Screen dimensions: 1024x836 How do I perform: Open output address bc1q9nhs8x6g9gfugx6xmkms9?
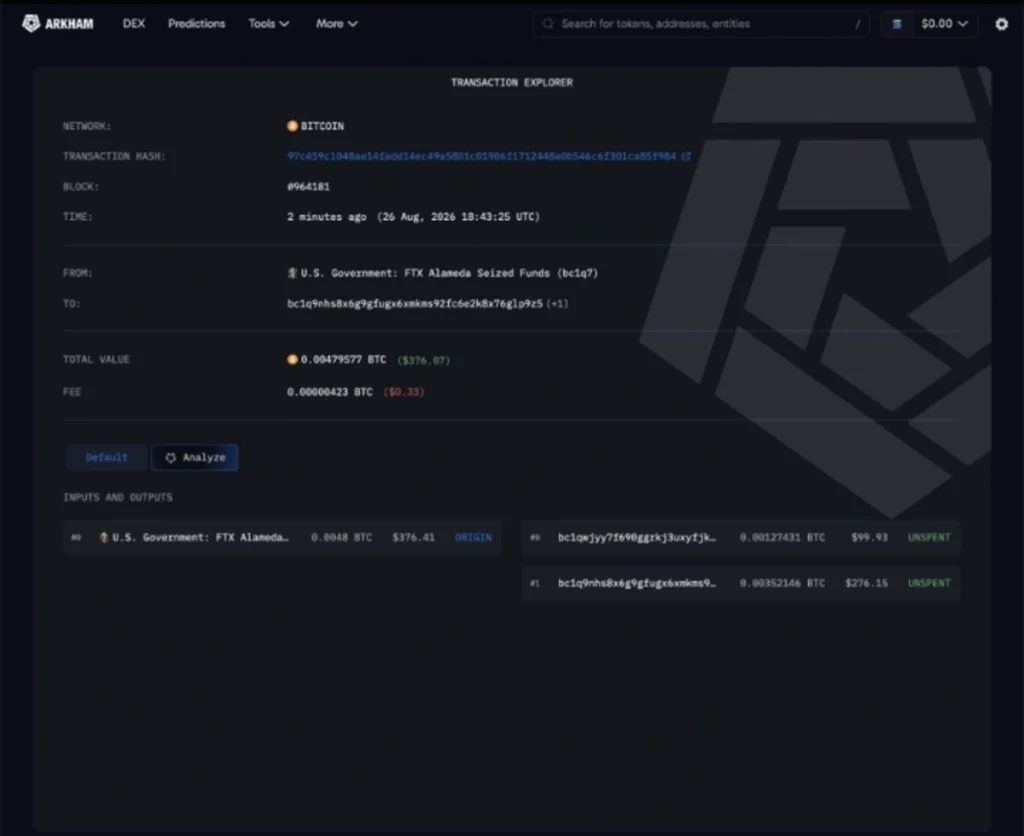point(637,583)
